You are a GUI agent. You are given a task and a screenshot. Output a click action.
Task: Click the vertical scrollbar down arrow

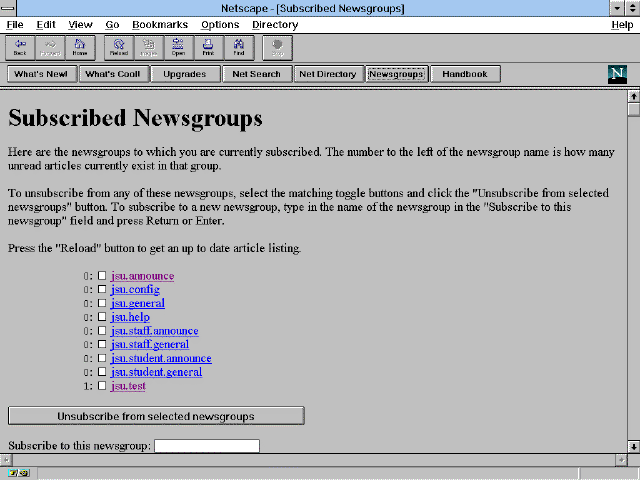pos(633,447)
